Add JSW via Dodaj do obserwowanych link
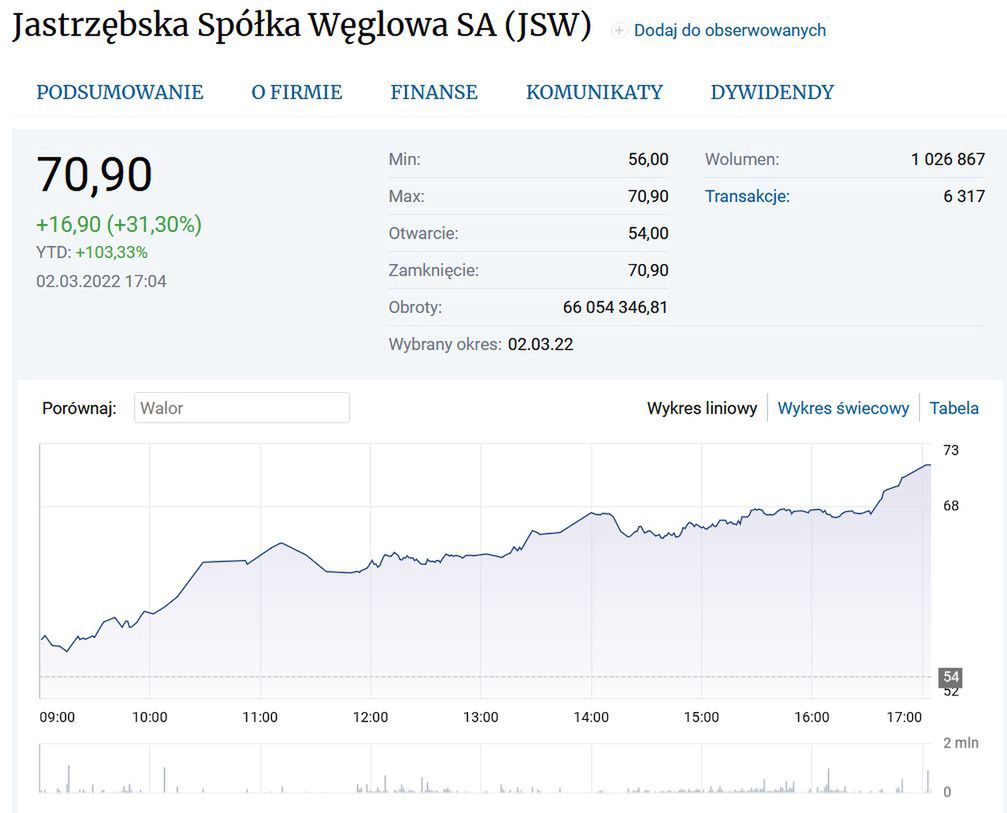 [x=730, y=31]
